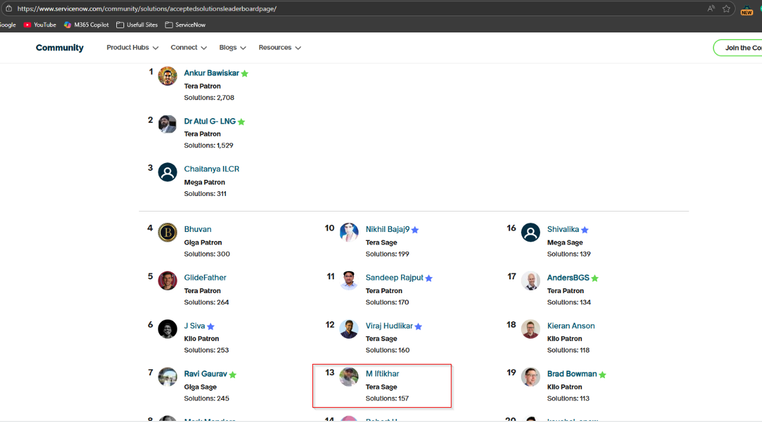Screen dimensions: 762x422
Task: Expand the Resources dropdown
Action: pos(279,48)
